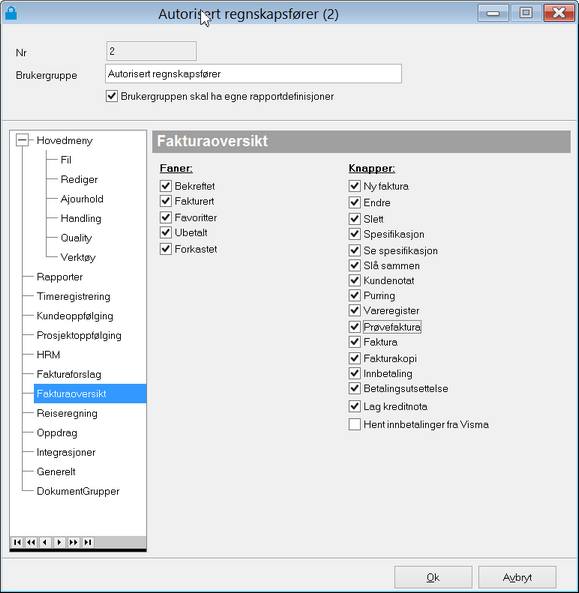579x593 pixels.
Task: Toggle the Ubetalt checkbox
Action: point(166,232)
